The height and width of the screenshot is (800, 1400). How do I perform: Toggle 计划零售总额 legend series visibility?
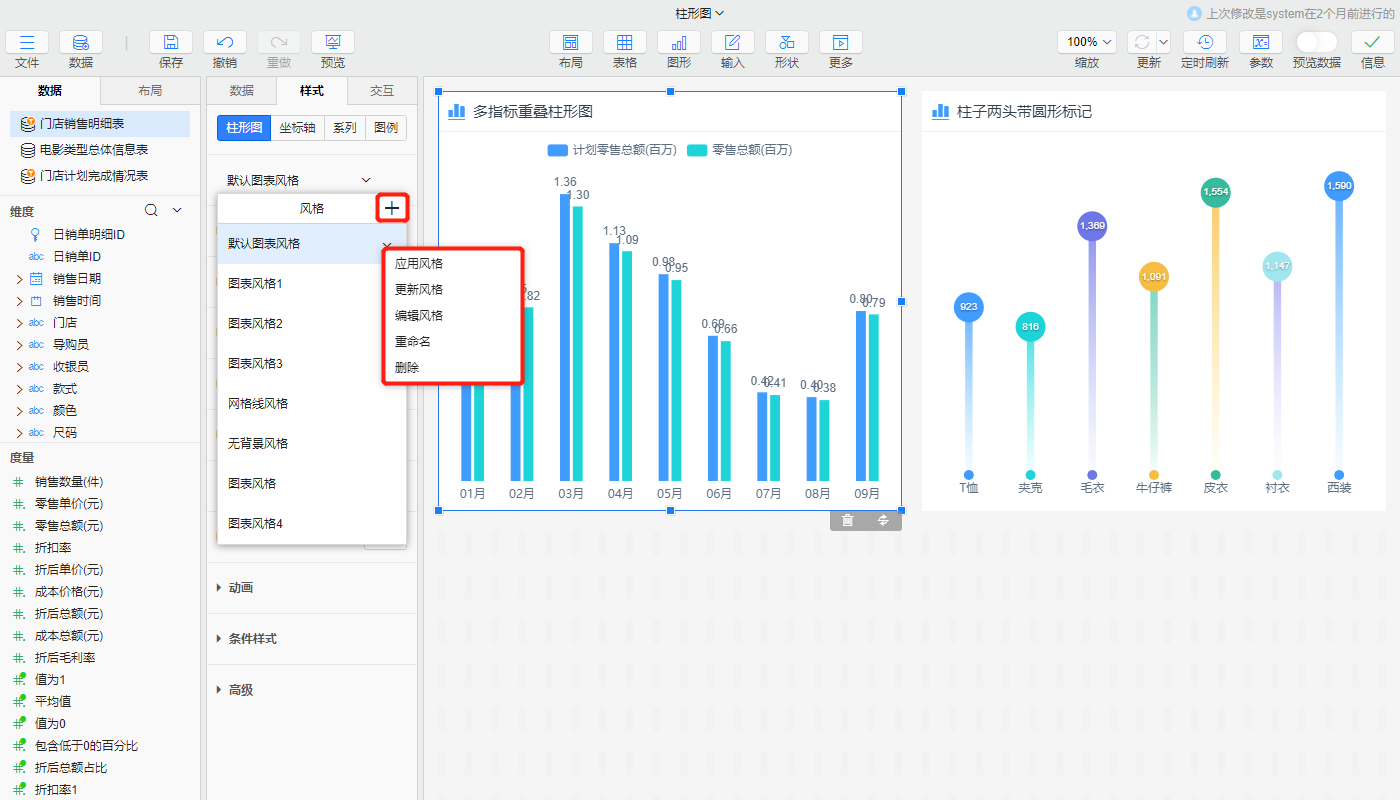(x=611, y=150)
